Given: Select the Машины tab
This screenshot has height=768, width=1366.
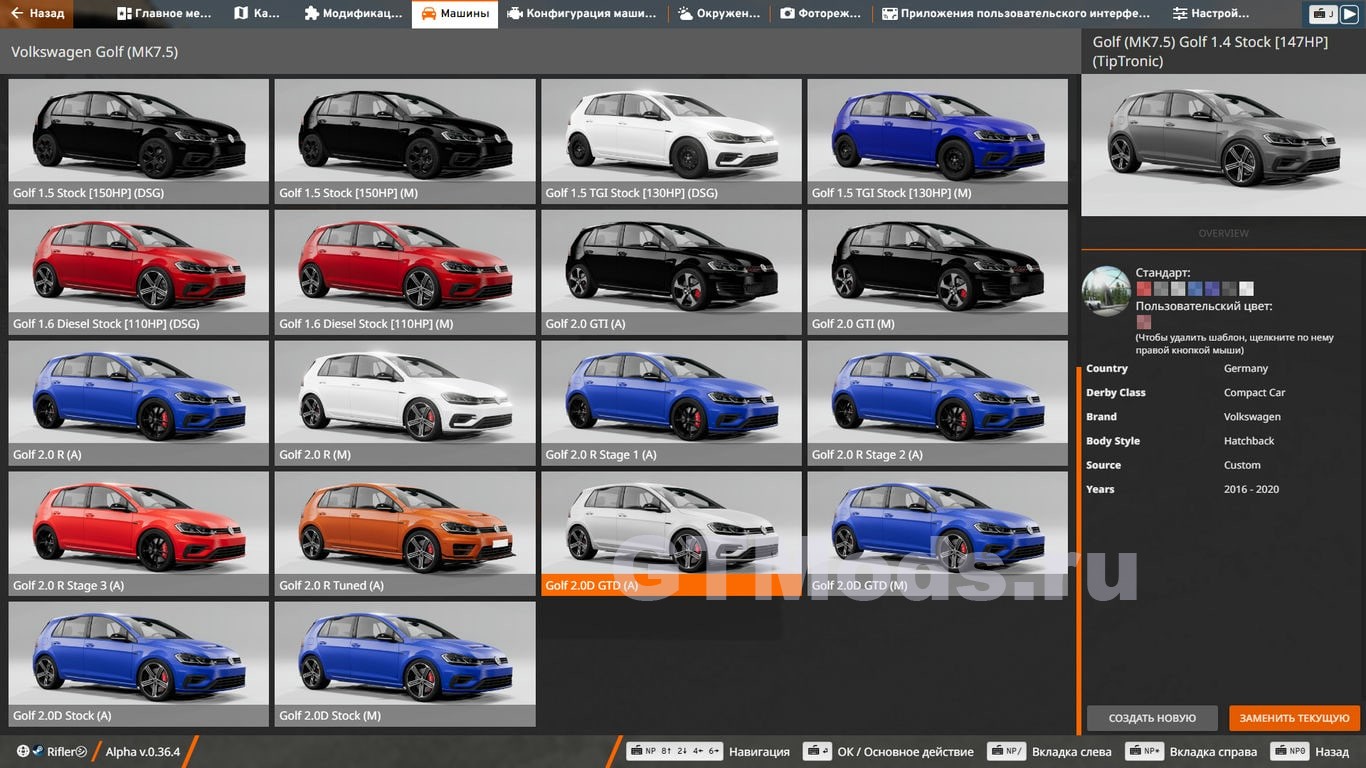Looking at the screenshot, I should point(455,14).
